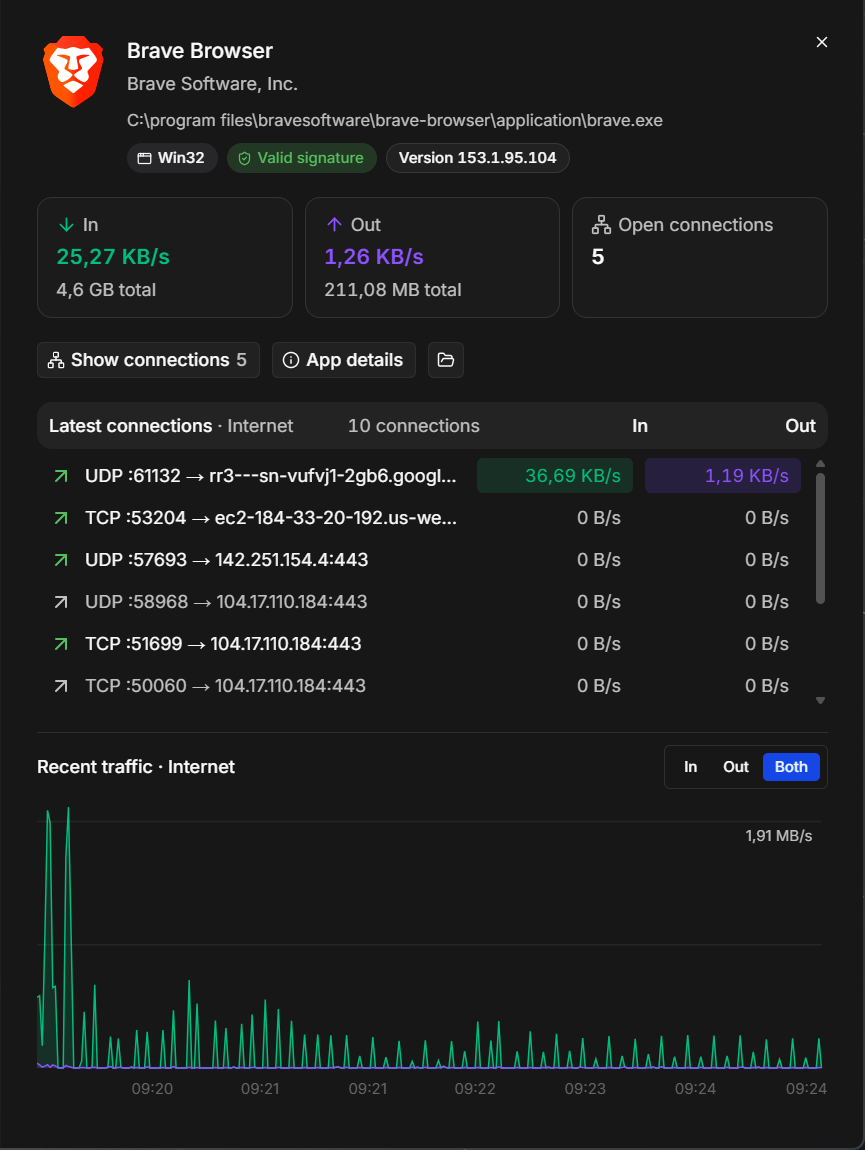Click the brave.exe file path text
Viewport: 865px width, 1150px height.
pyautogui.click(x=395, y=120)
